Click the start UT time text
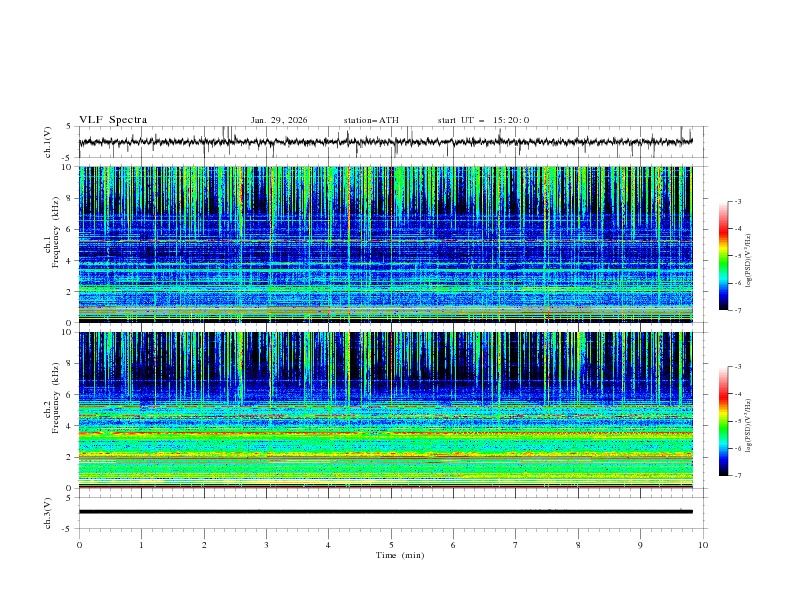 click(483, 120)
